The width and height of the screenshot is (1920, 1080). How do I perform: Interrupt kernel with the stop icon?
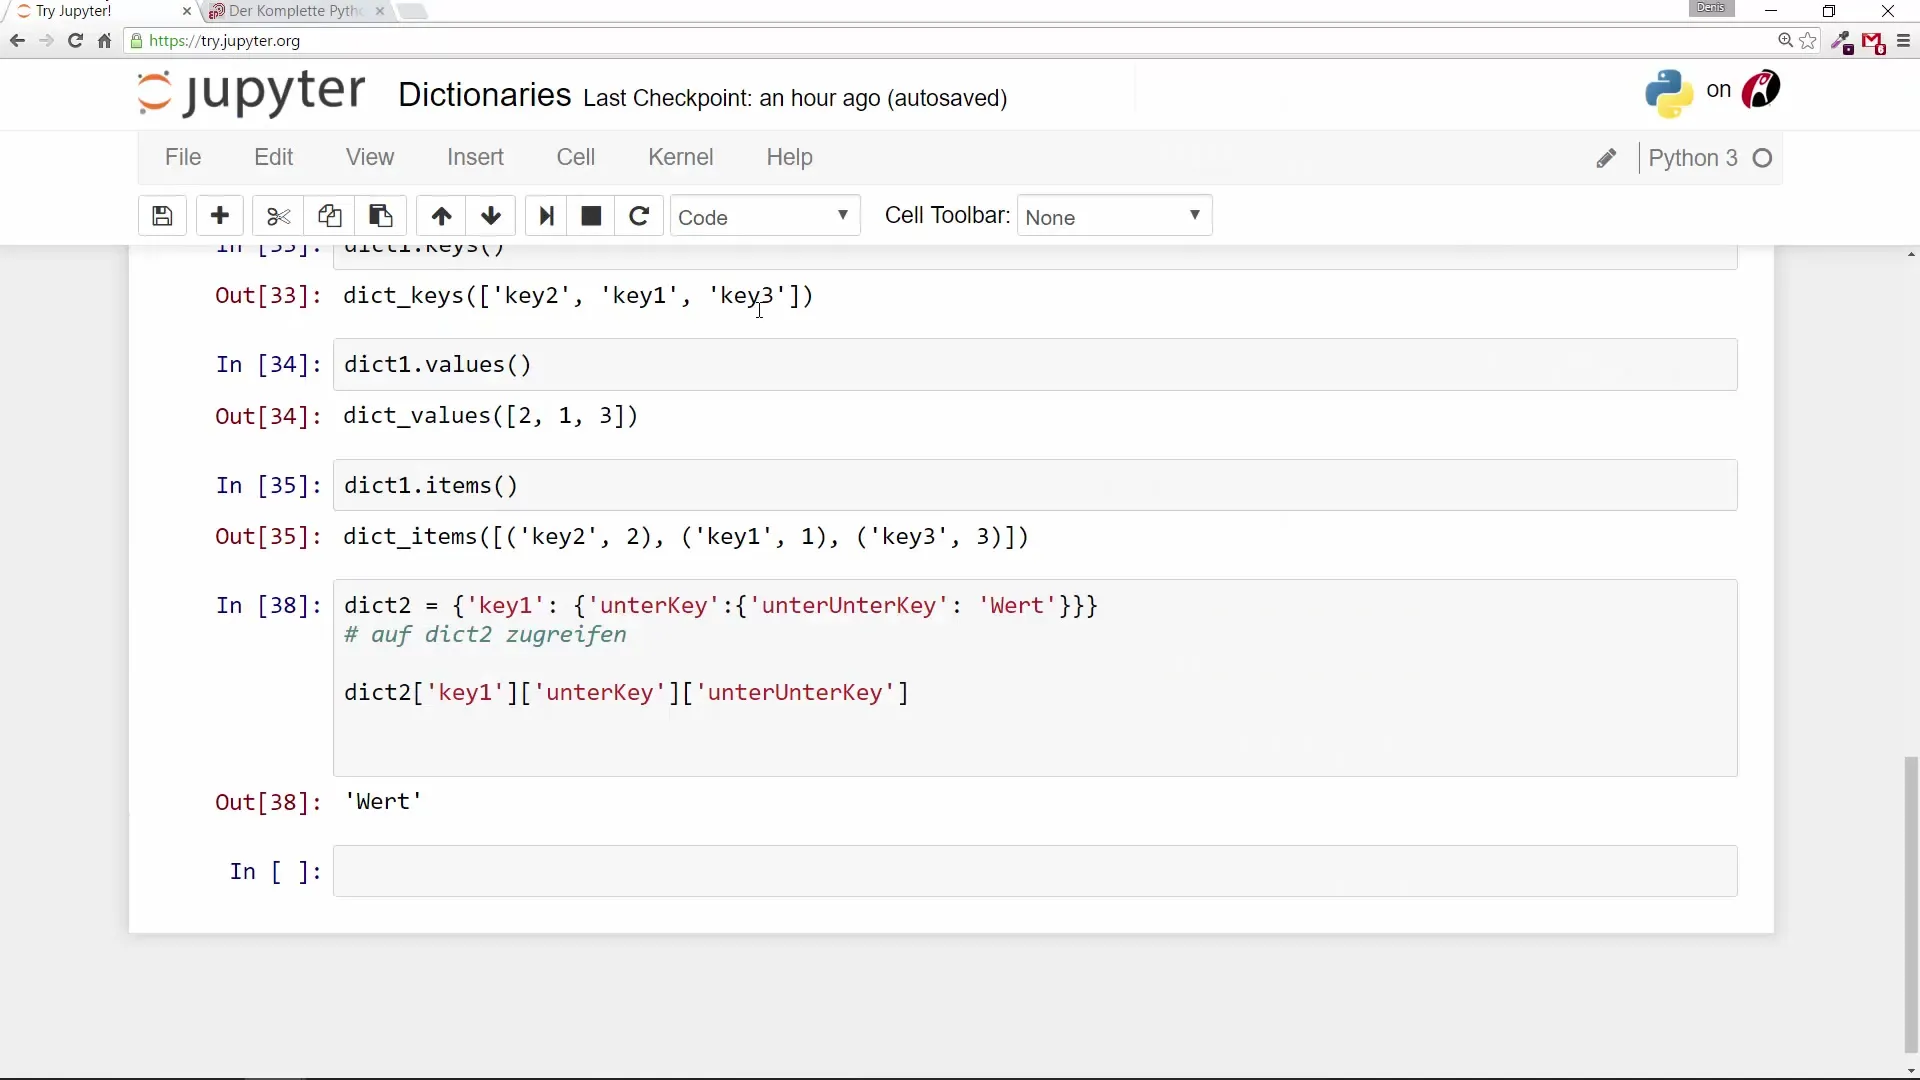(591, 216)
